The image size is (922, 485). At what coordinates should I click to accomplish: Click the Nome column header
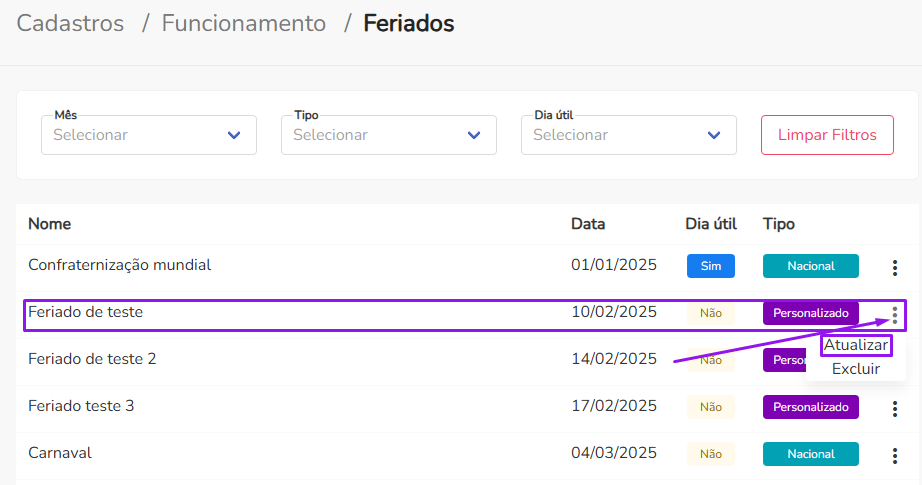[49, 224]
